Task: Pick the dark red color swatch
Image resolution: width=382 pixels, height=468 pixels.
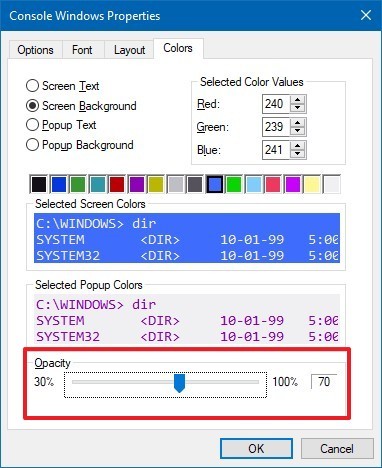Action: (117, 184)
